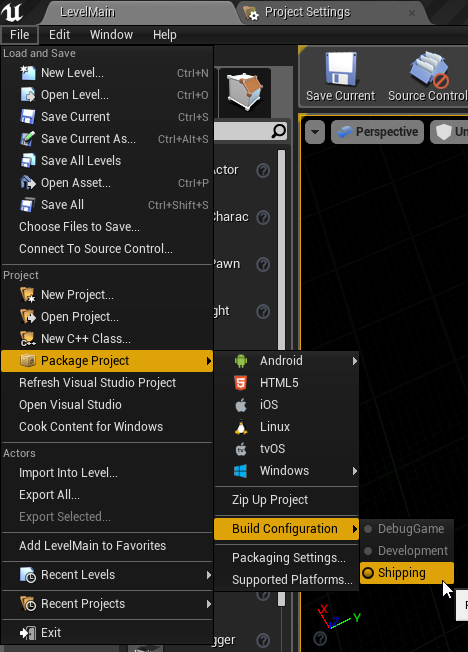Screen dimensions: 468x652
Task: Click the tvOS apple icon
Action: (241, 449)
